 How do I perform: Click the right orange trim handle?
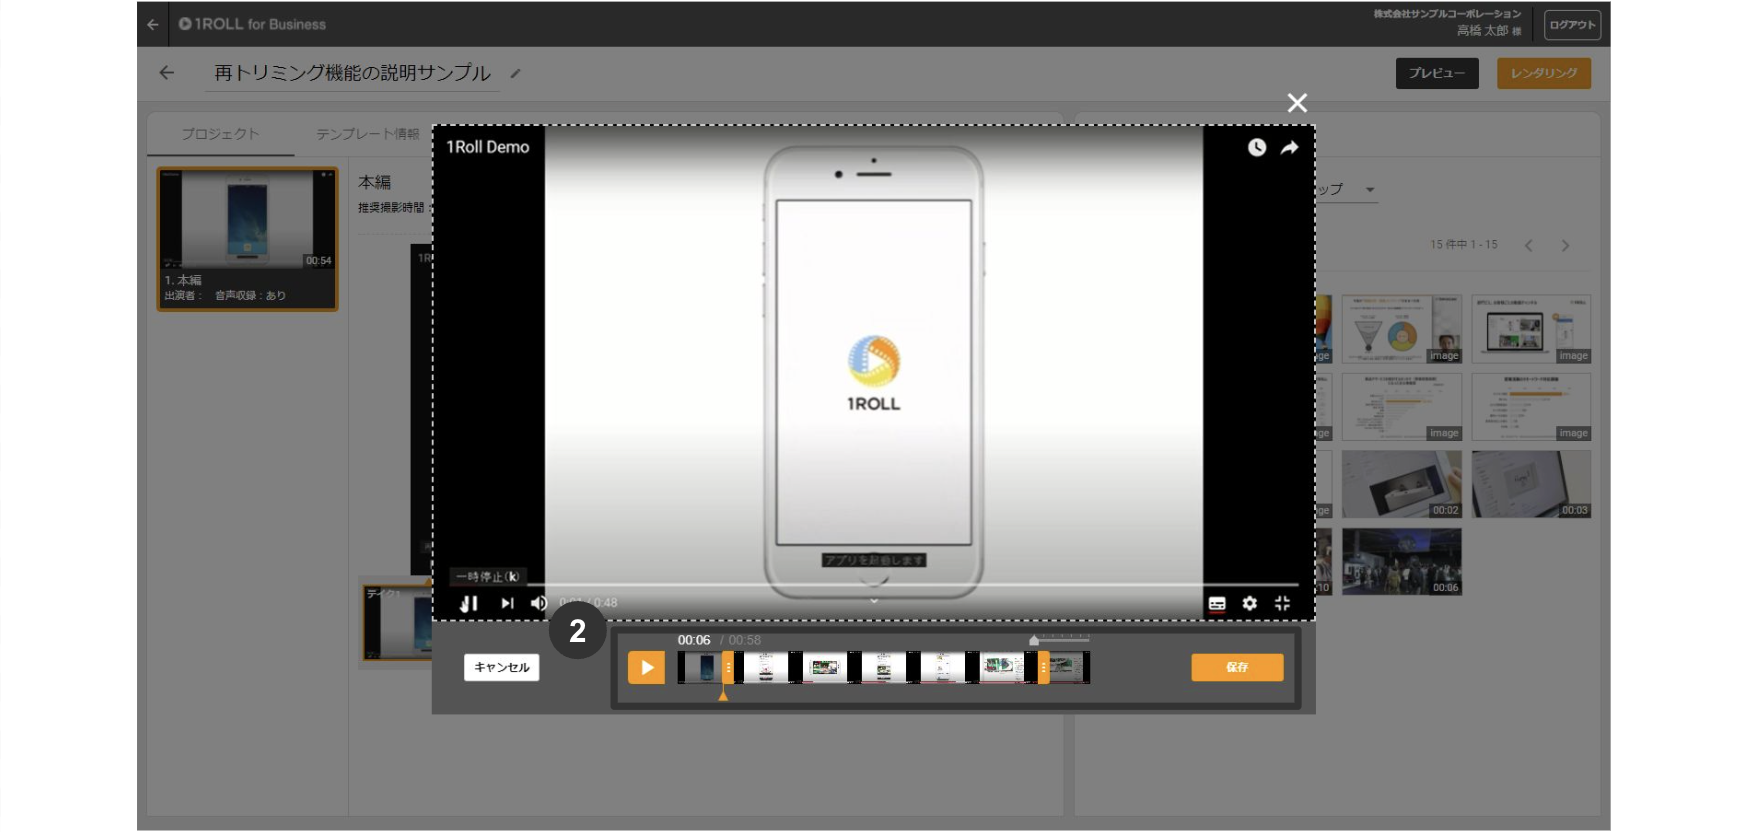[1043, 667]
